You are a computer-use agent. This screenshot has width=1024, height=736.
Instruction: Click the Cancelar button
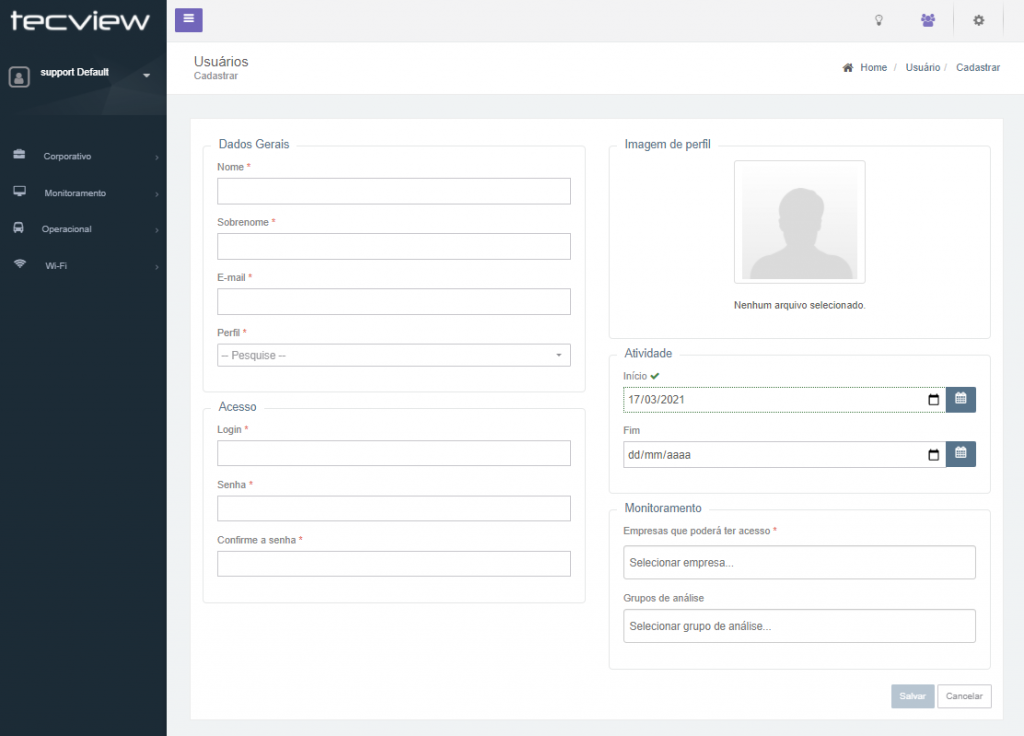(964, 696)
